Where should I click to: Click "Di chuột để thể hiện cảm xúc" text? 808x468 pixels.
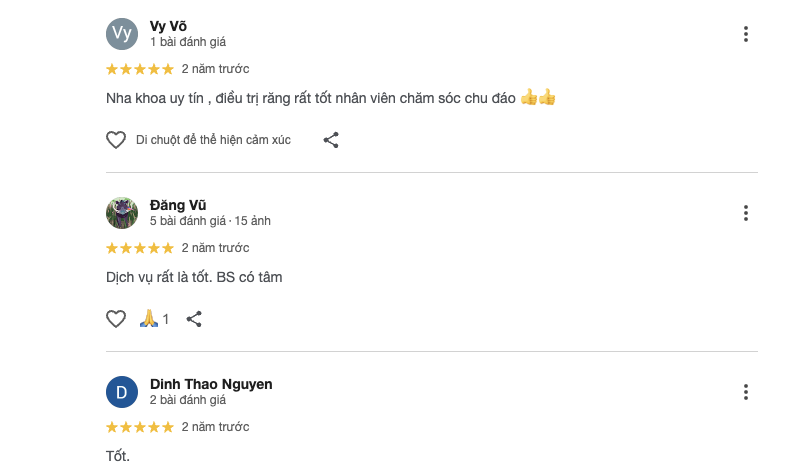tap(213, 140)
